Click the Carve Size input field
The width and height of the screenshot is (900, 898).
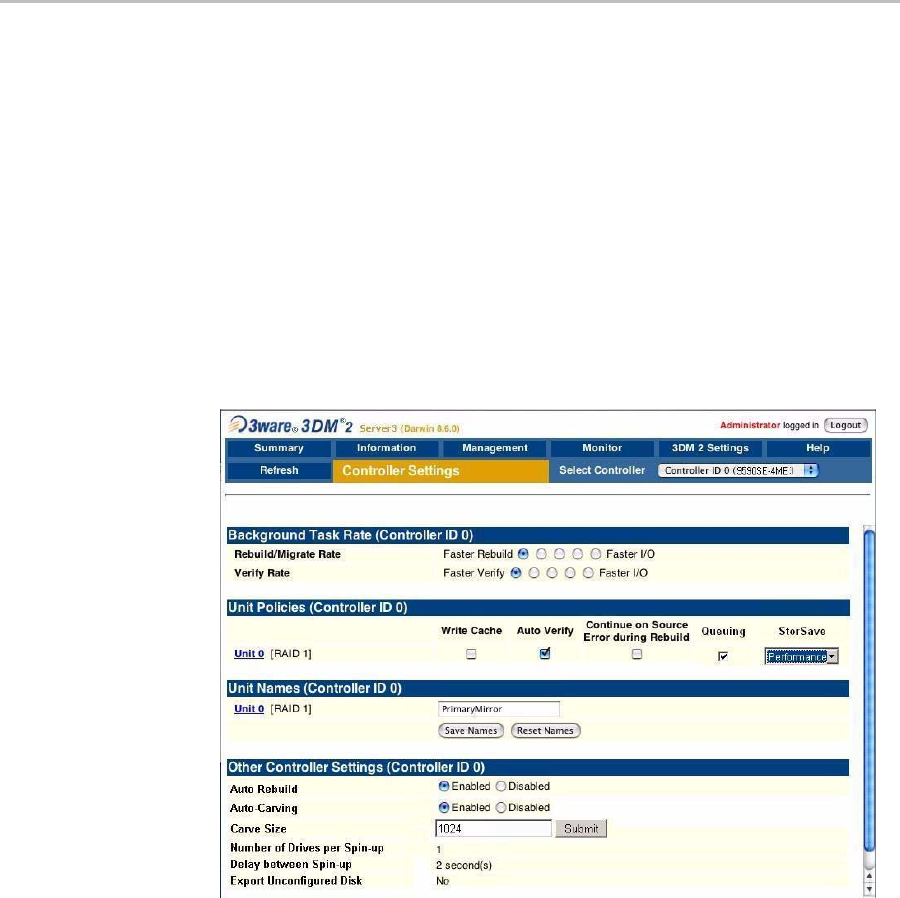pos(494,829)
